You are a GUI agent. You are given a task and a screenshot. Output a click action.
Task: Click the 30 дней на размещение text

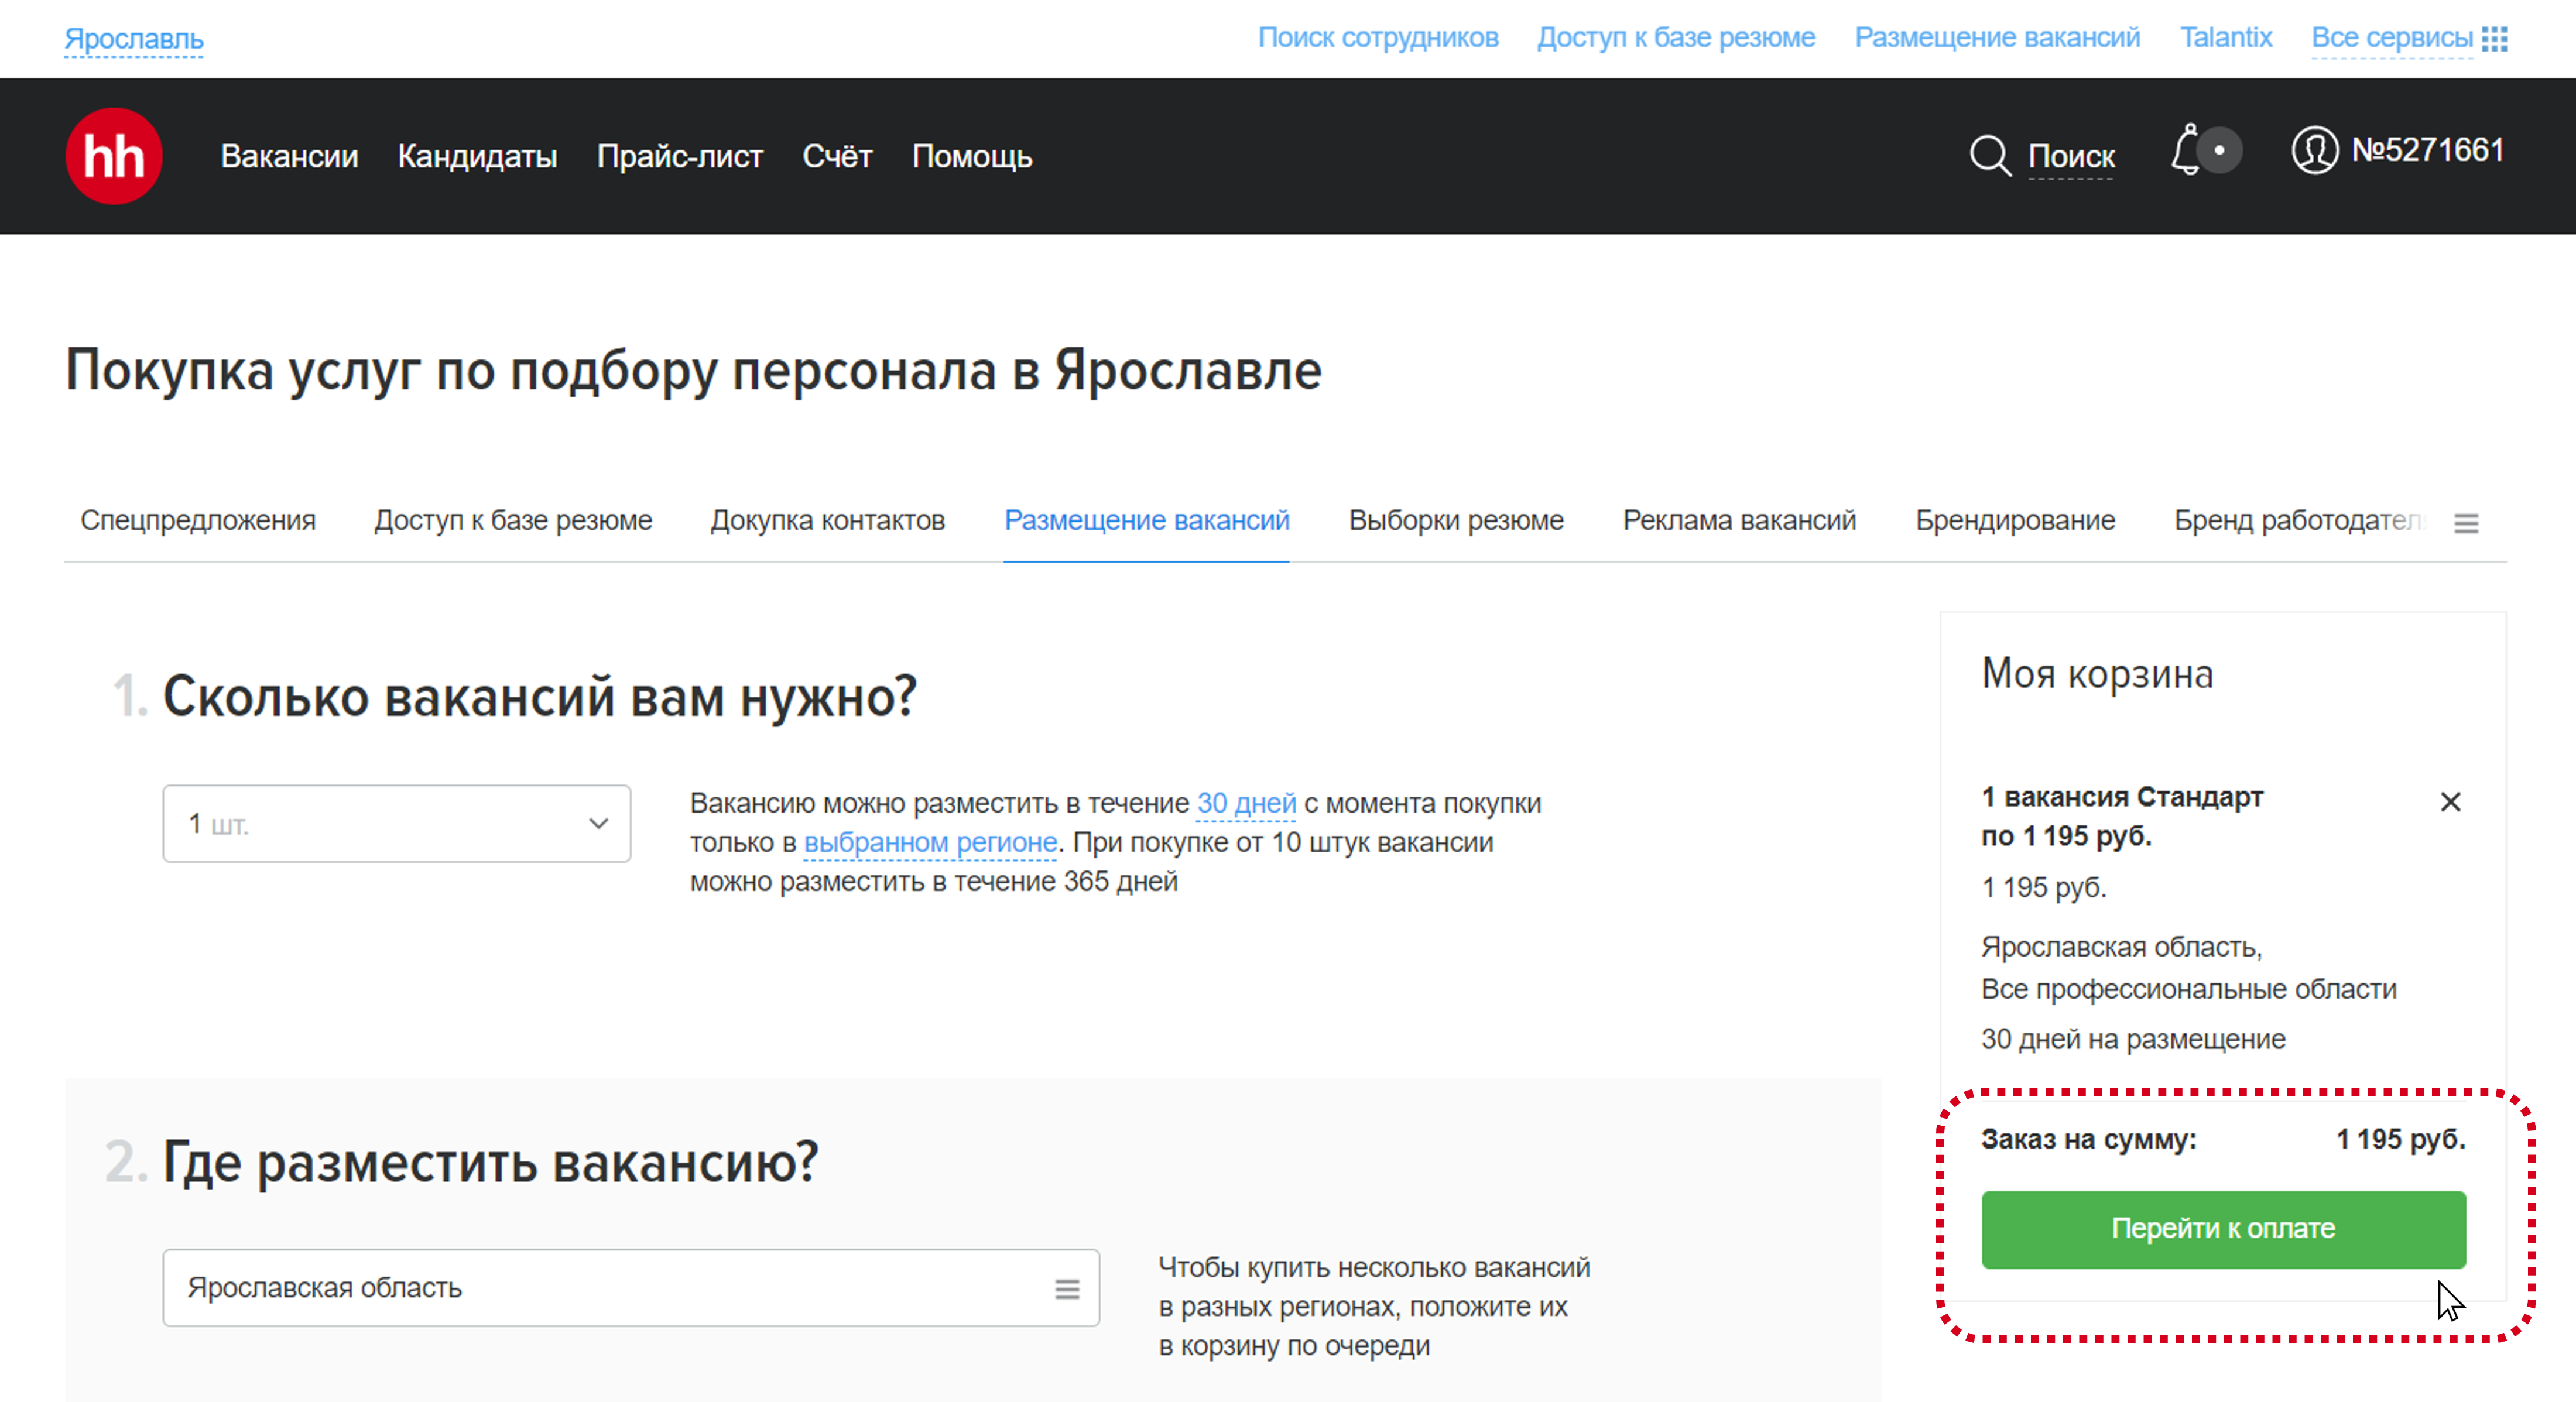pos(2133,1040)
